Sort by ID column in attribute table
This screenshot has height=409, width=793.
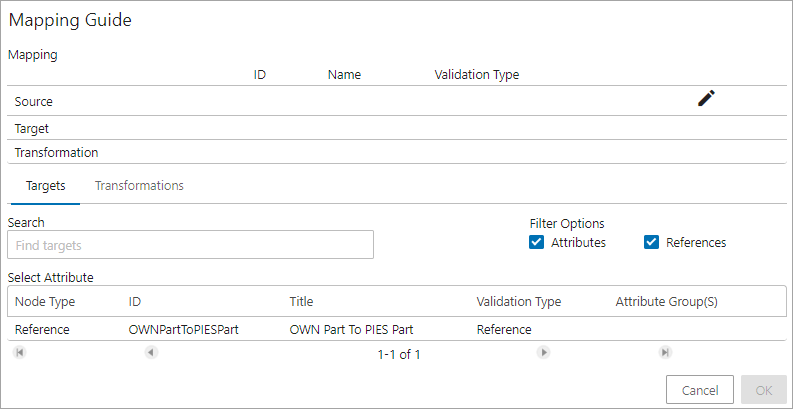[135, 302]
